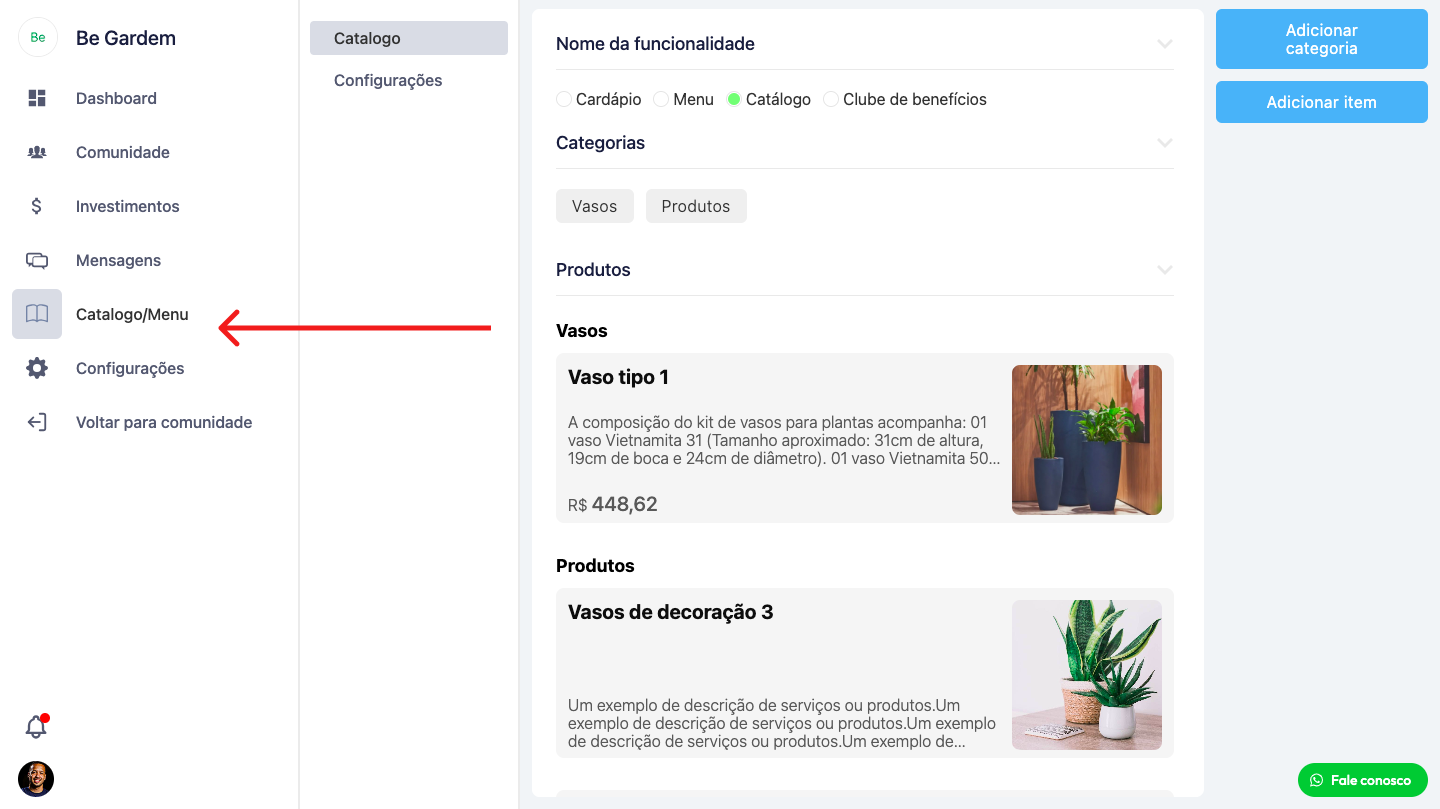Click the Vaso tipo 1 description text

(784, 441)
